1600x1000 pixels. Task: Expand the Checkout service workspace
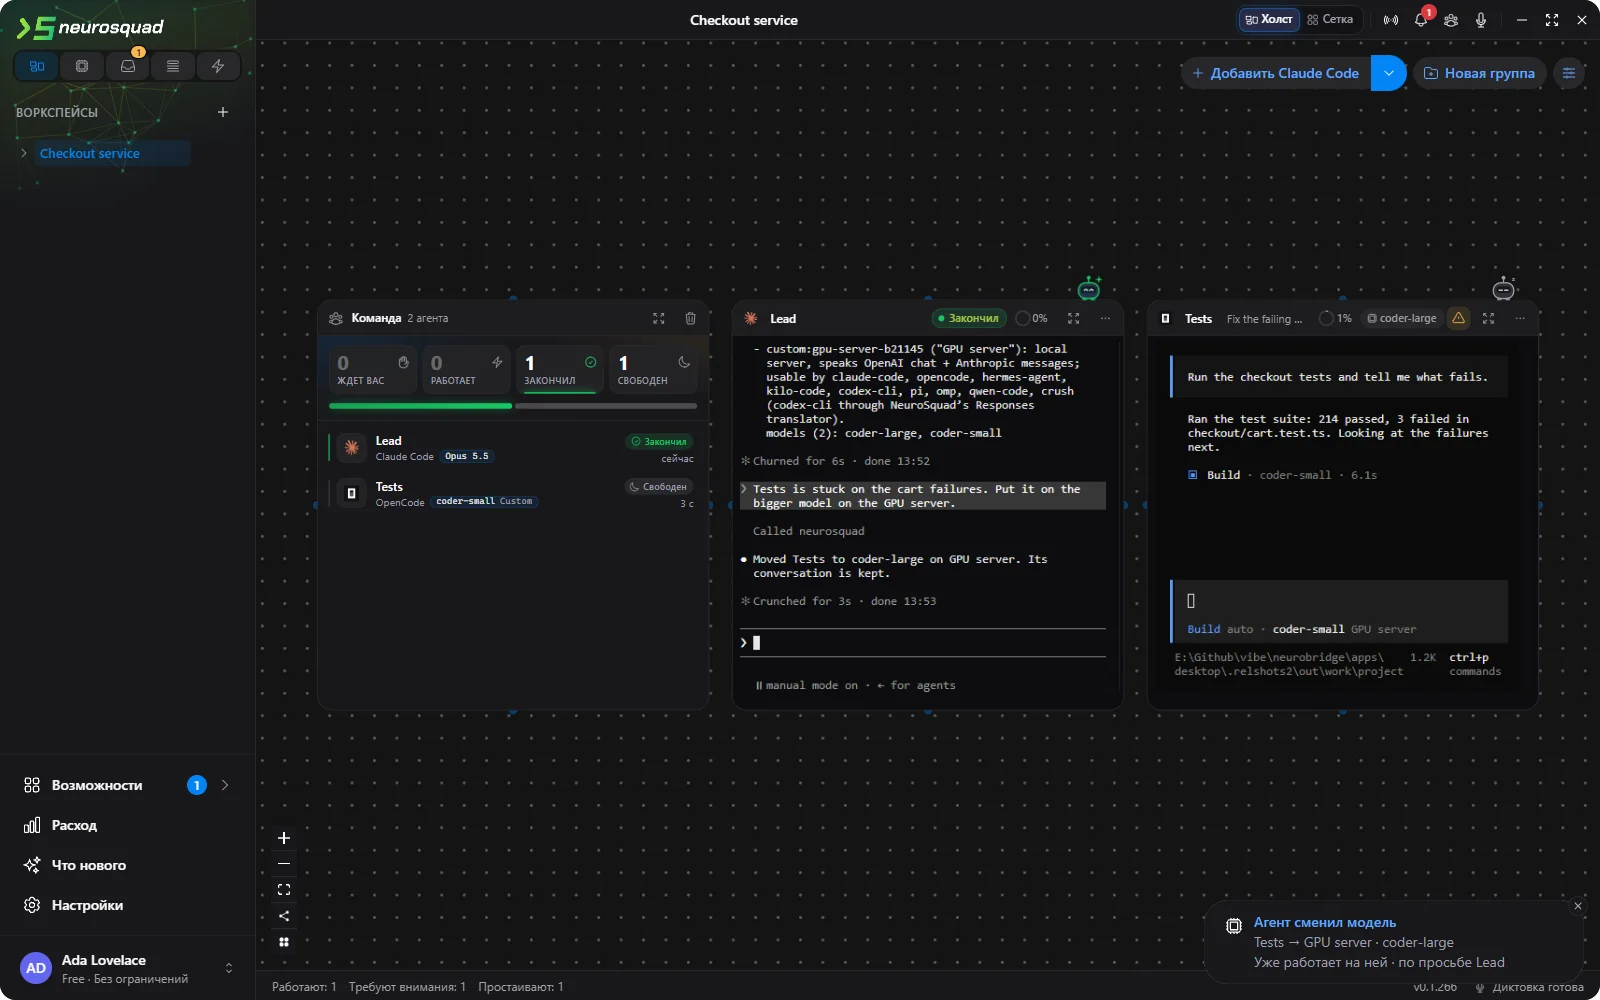(x=24, y=153)
